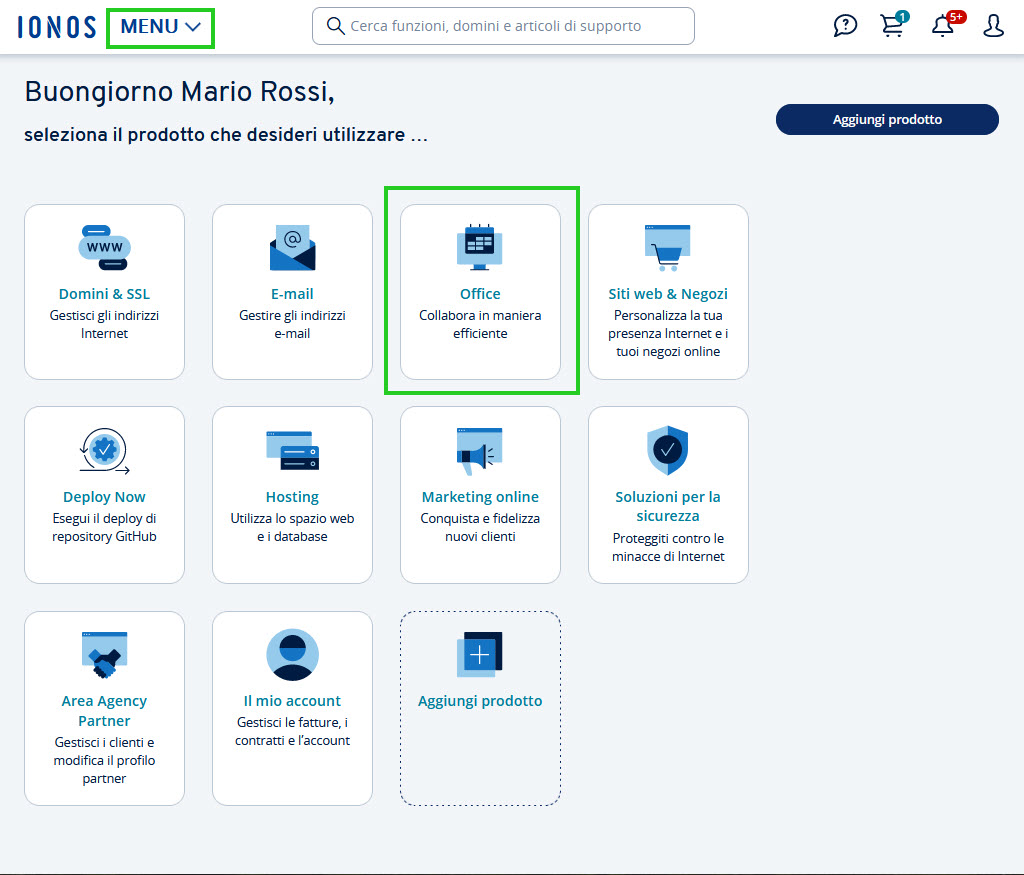Viewport: 1024px width, 875px height.
Task: Click the Deploy Now gear icon
Action: tap(104, 451)
